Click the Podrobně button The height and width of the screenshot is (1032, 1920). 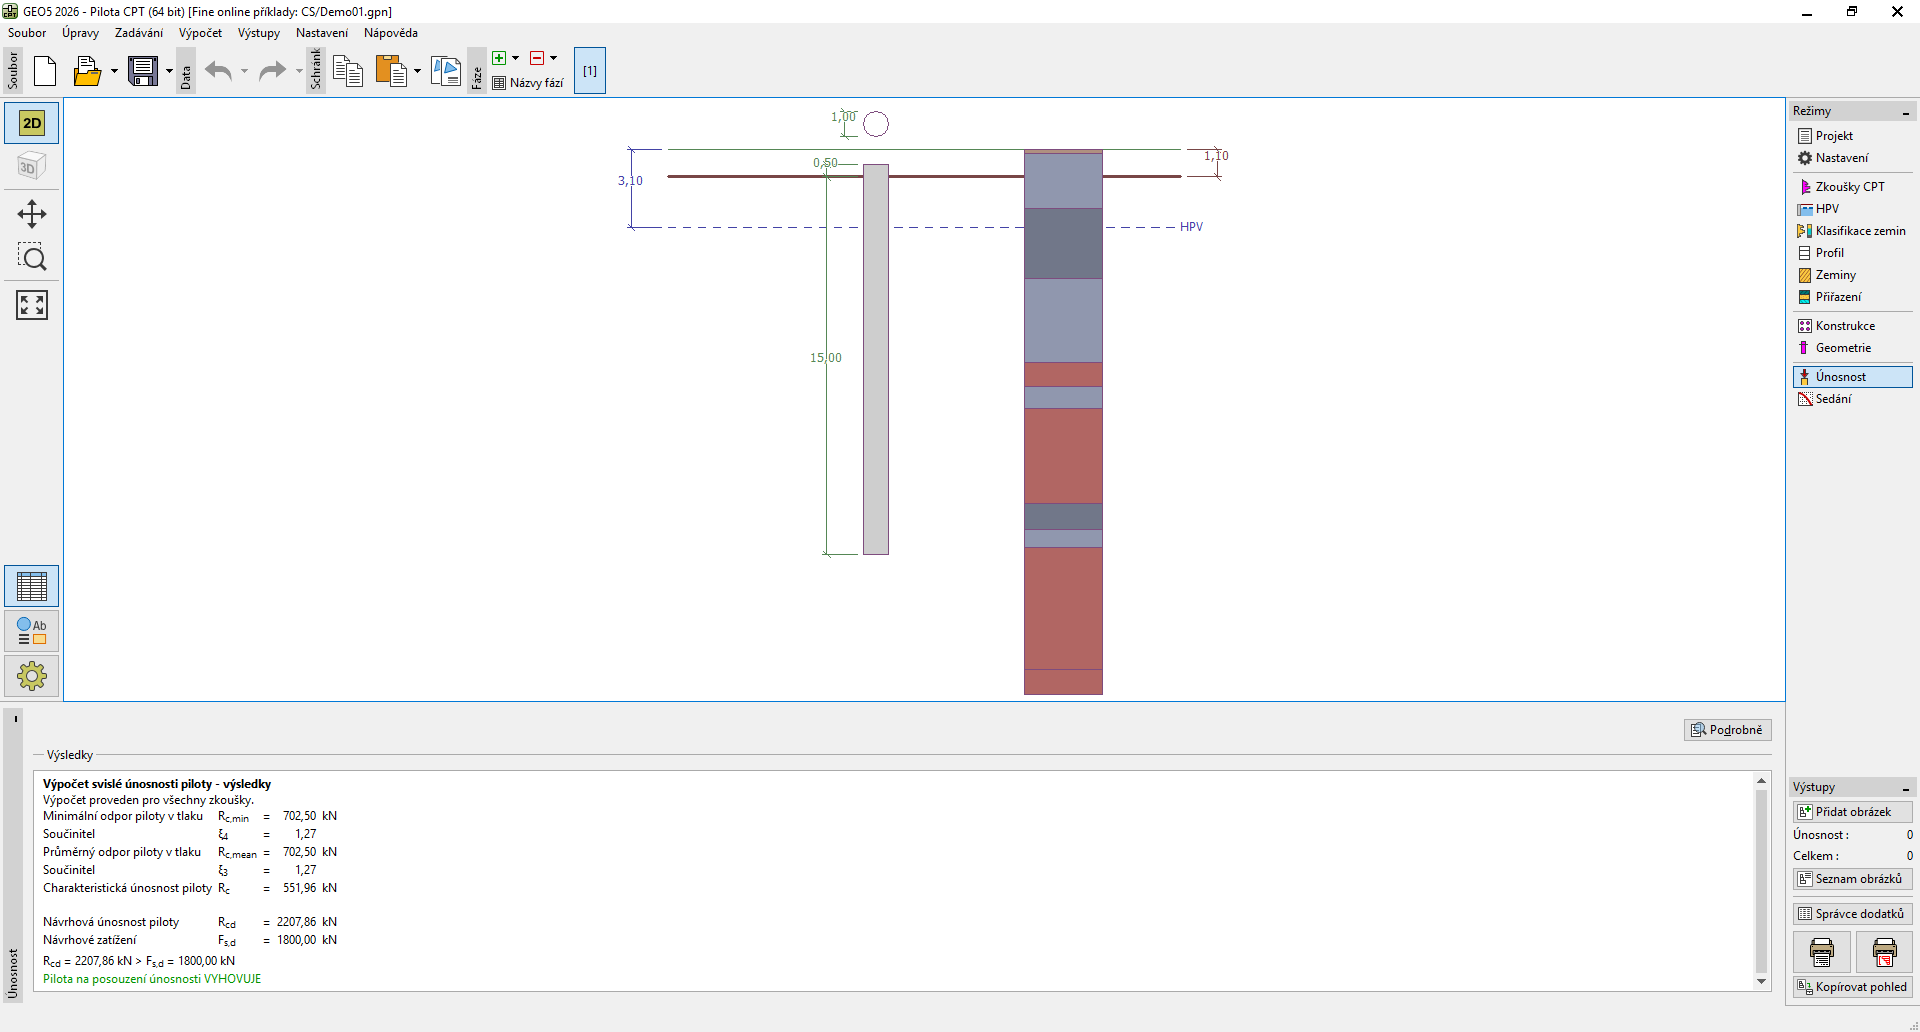point(1727,730)
